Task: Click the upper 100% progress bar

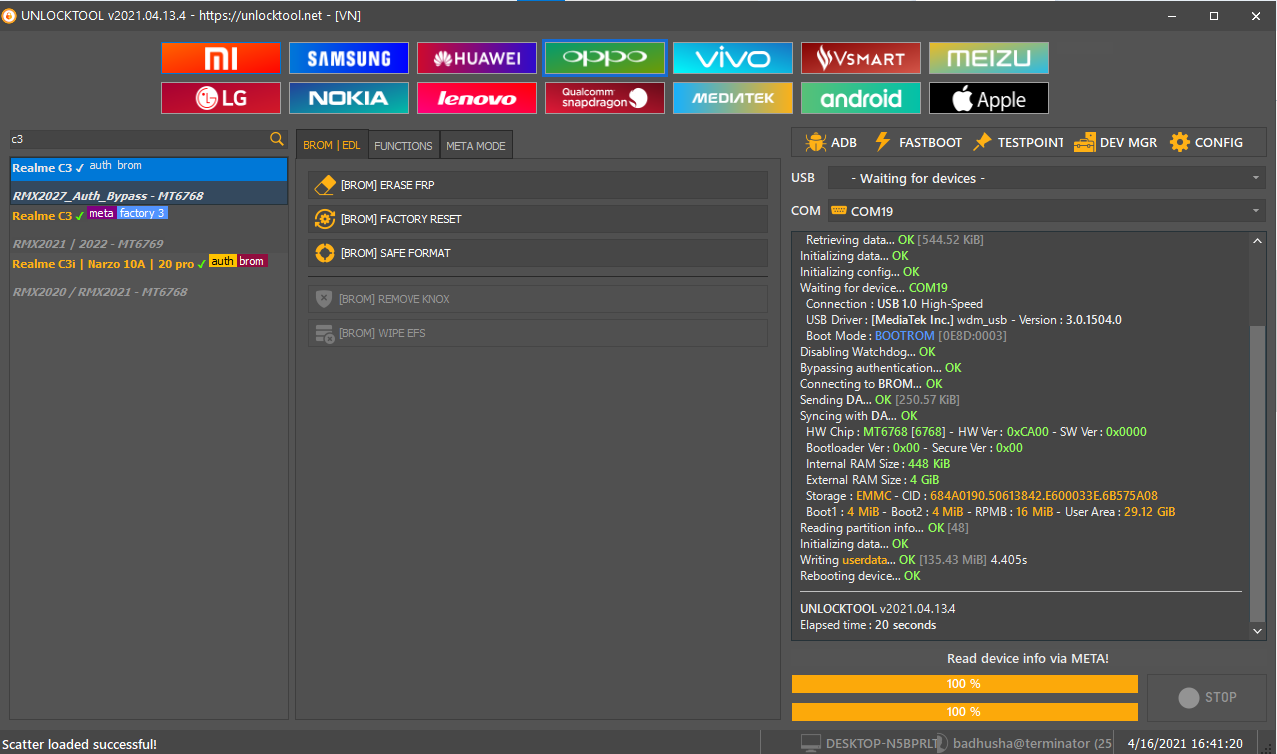Action: click(x=964, y=684)
